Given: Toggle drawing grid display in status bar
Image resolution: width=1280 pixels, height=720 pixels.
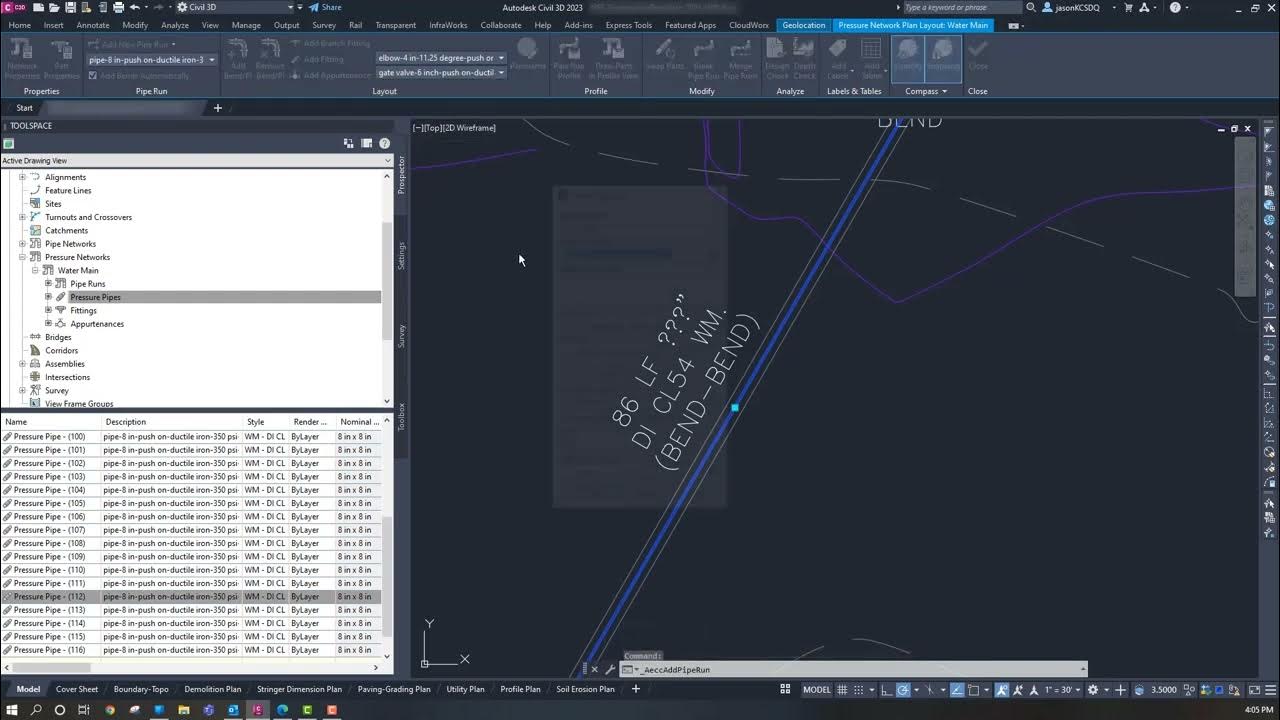Looking at the screenshot, I should (842, 690).
